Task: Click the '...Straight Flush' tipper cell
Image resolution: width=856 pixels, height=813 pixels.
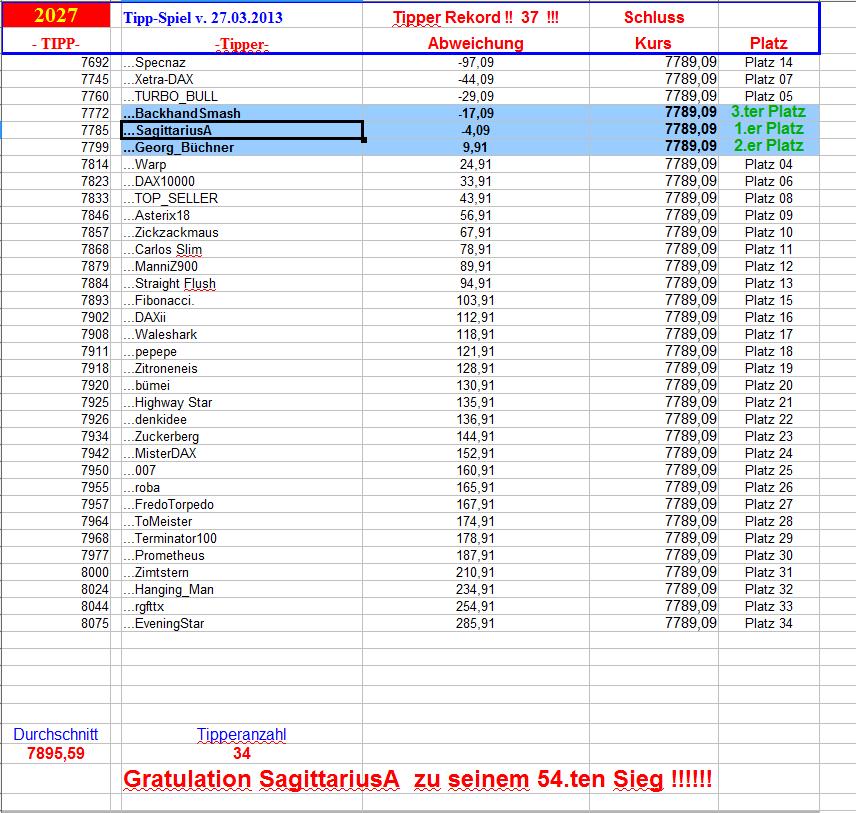Action: (x=241, y=283)
